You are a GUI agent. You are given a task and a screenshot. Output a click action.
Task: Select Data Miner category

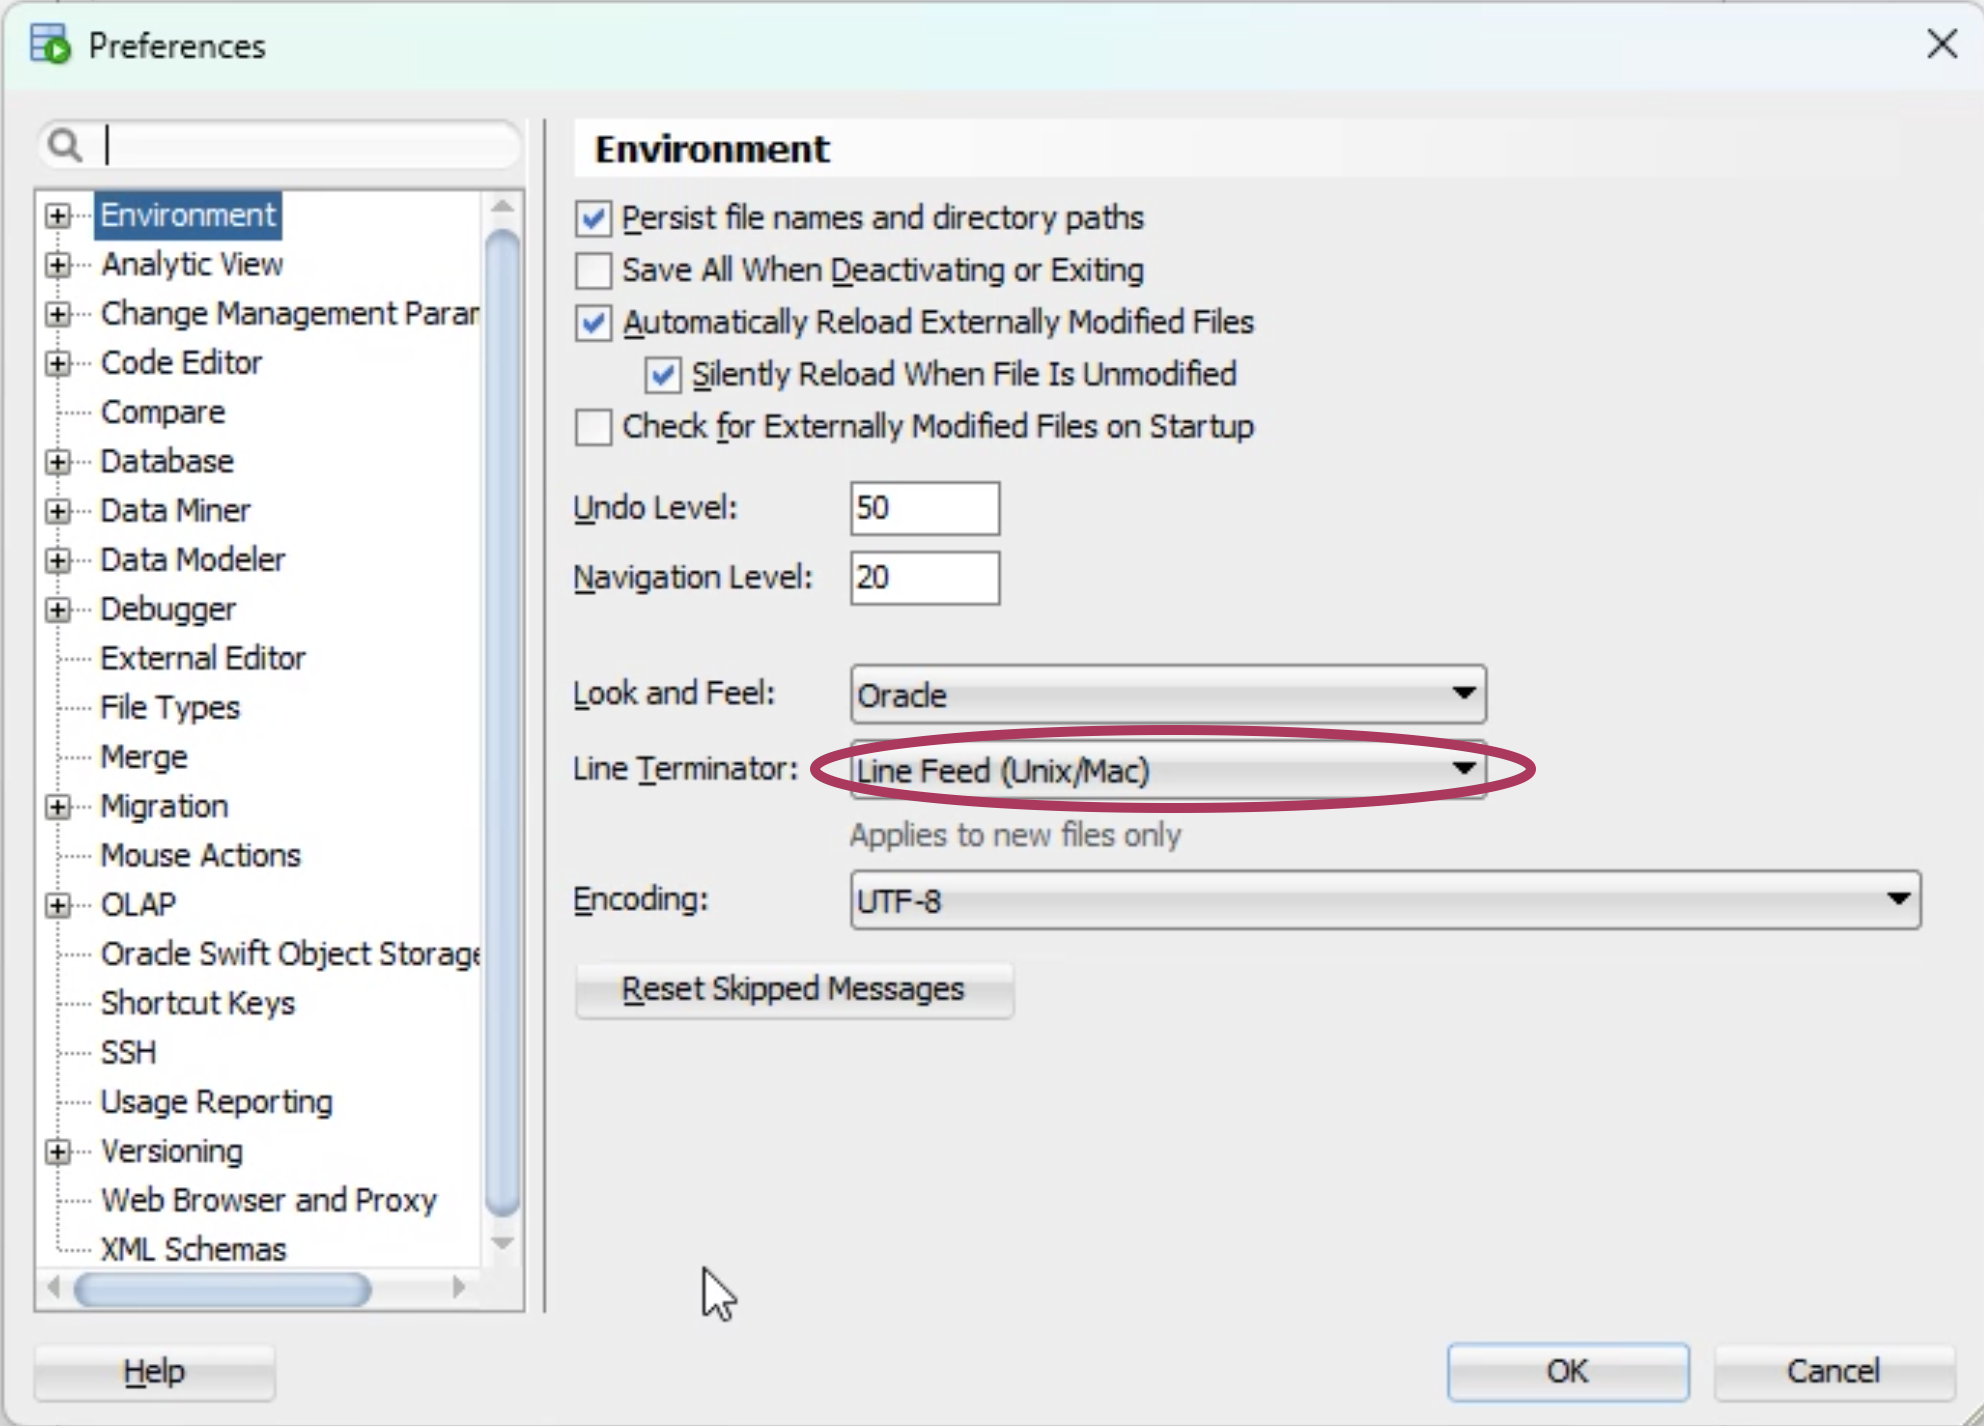(176, 511)
